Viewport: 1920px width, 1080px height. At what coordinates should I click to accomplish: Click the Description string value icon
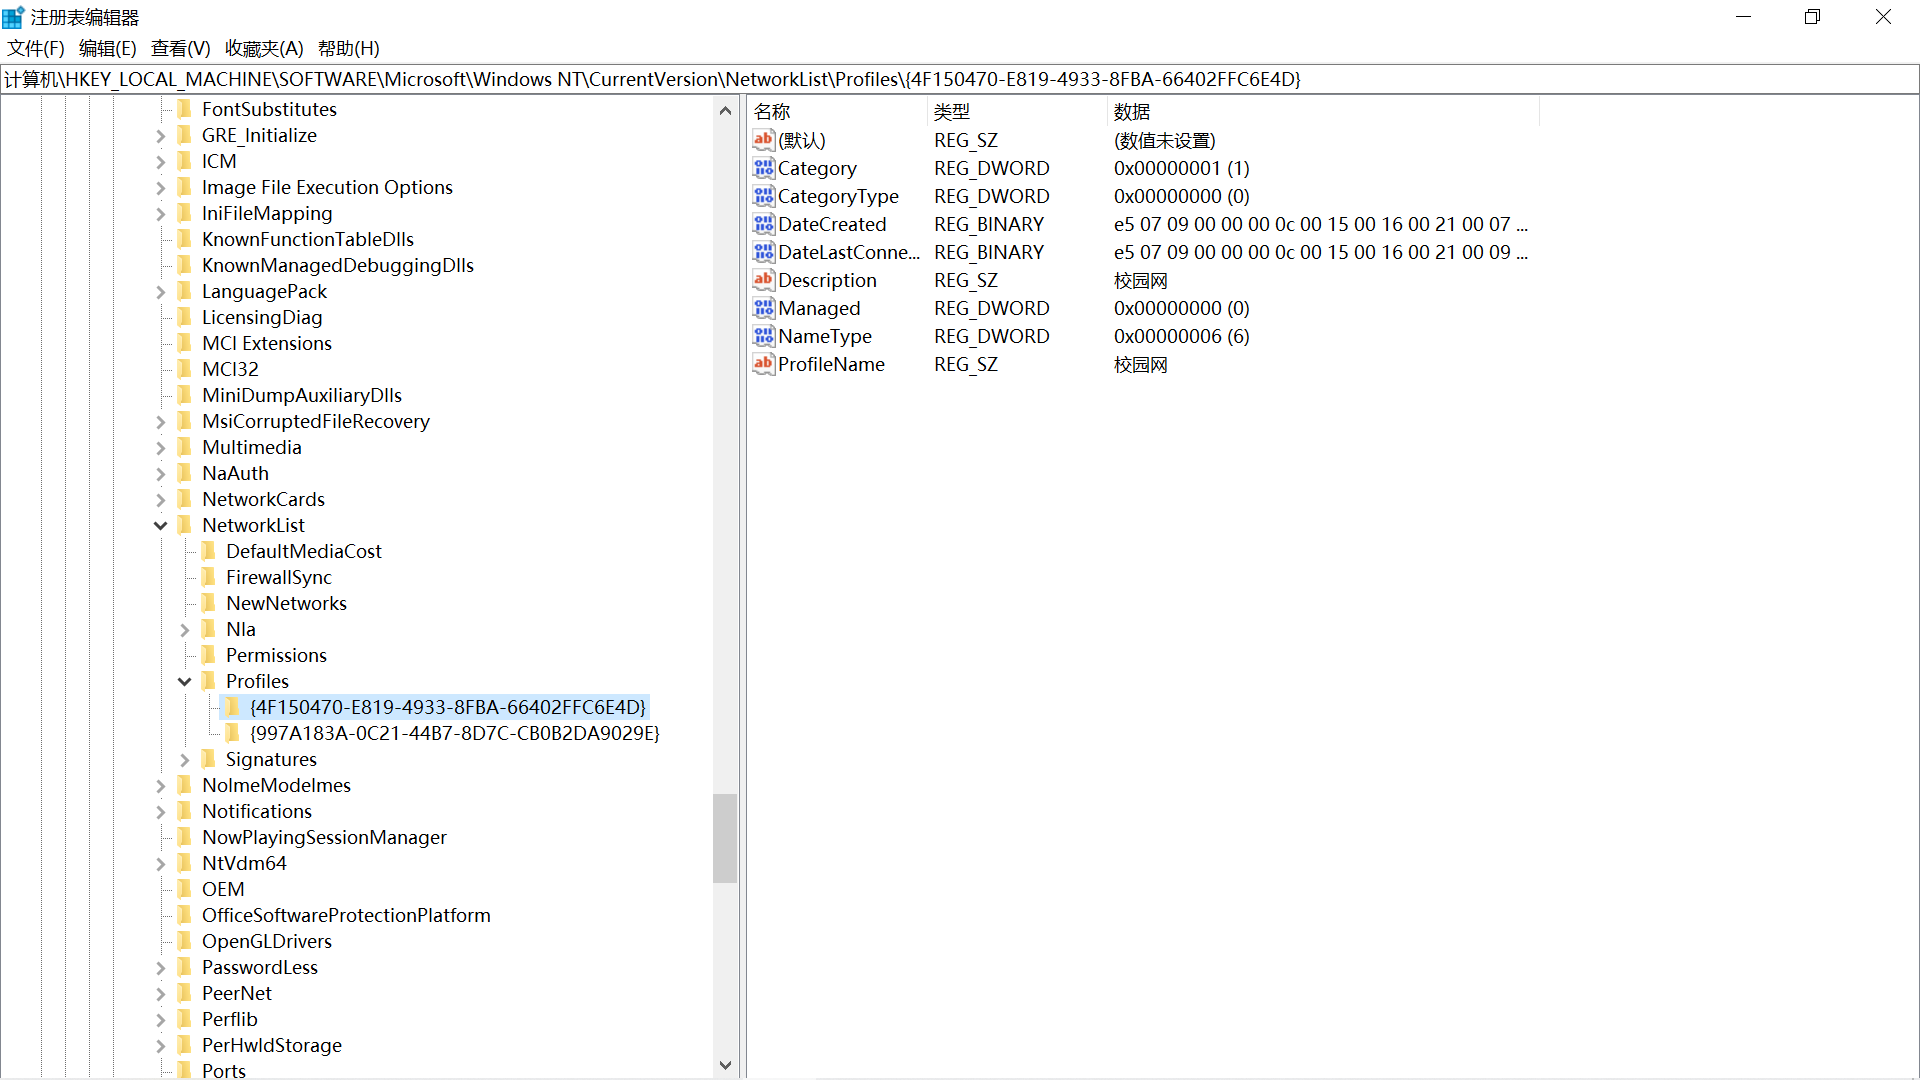pyautogui.click(x=764, y=280)
